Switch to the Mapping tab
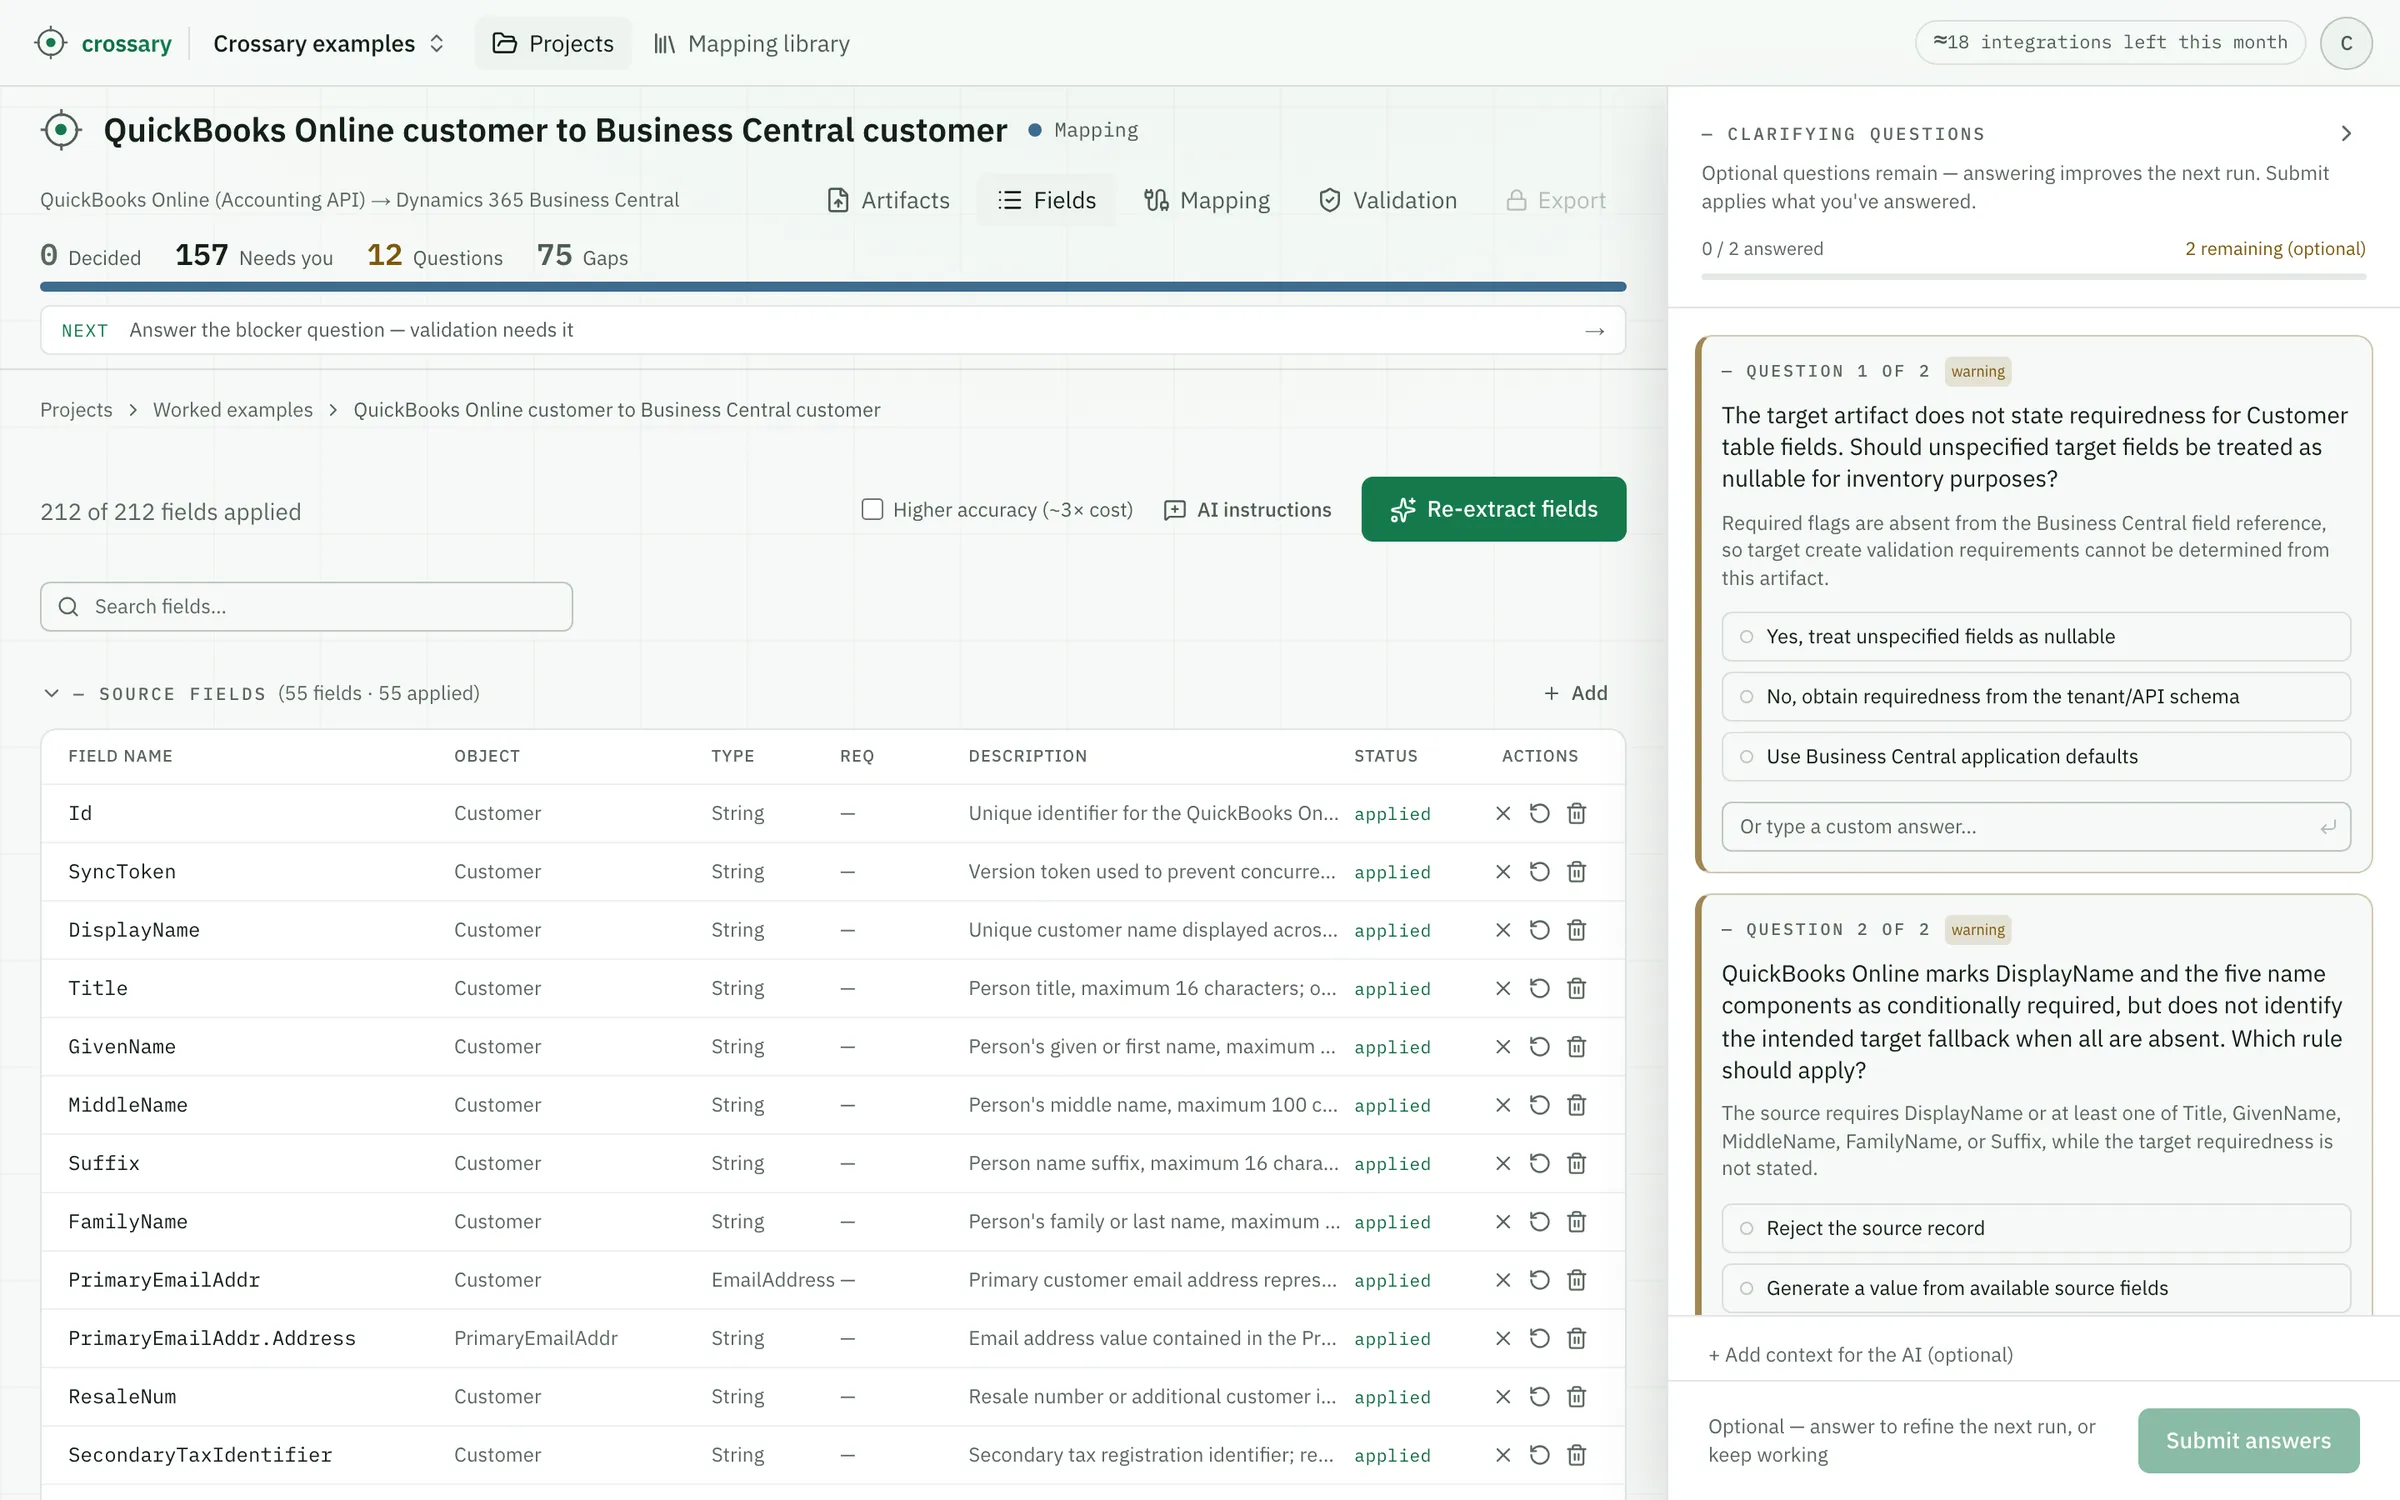This screenshot has width=2400, height=1500. tap(1207, 200)
